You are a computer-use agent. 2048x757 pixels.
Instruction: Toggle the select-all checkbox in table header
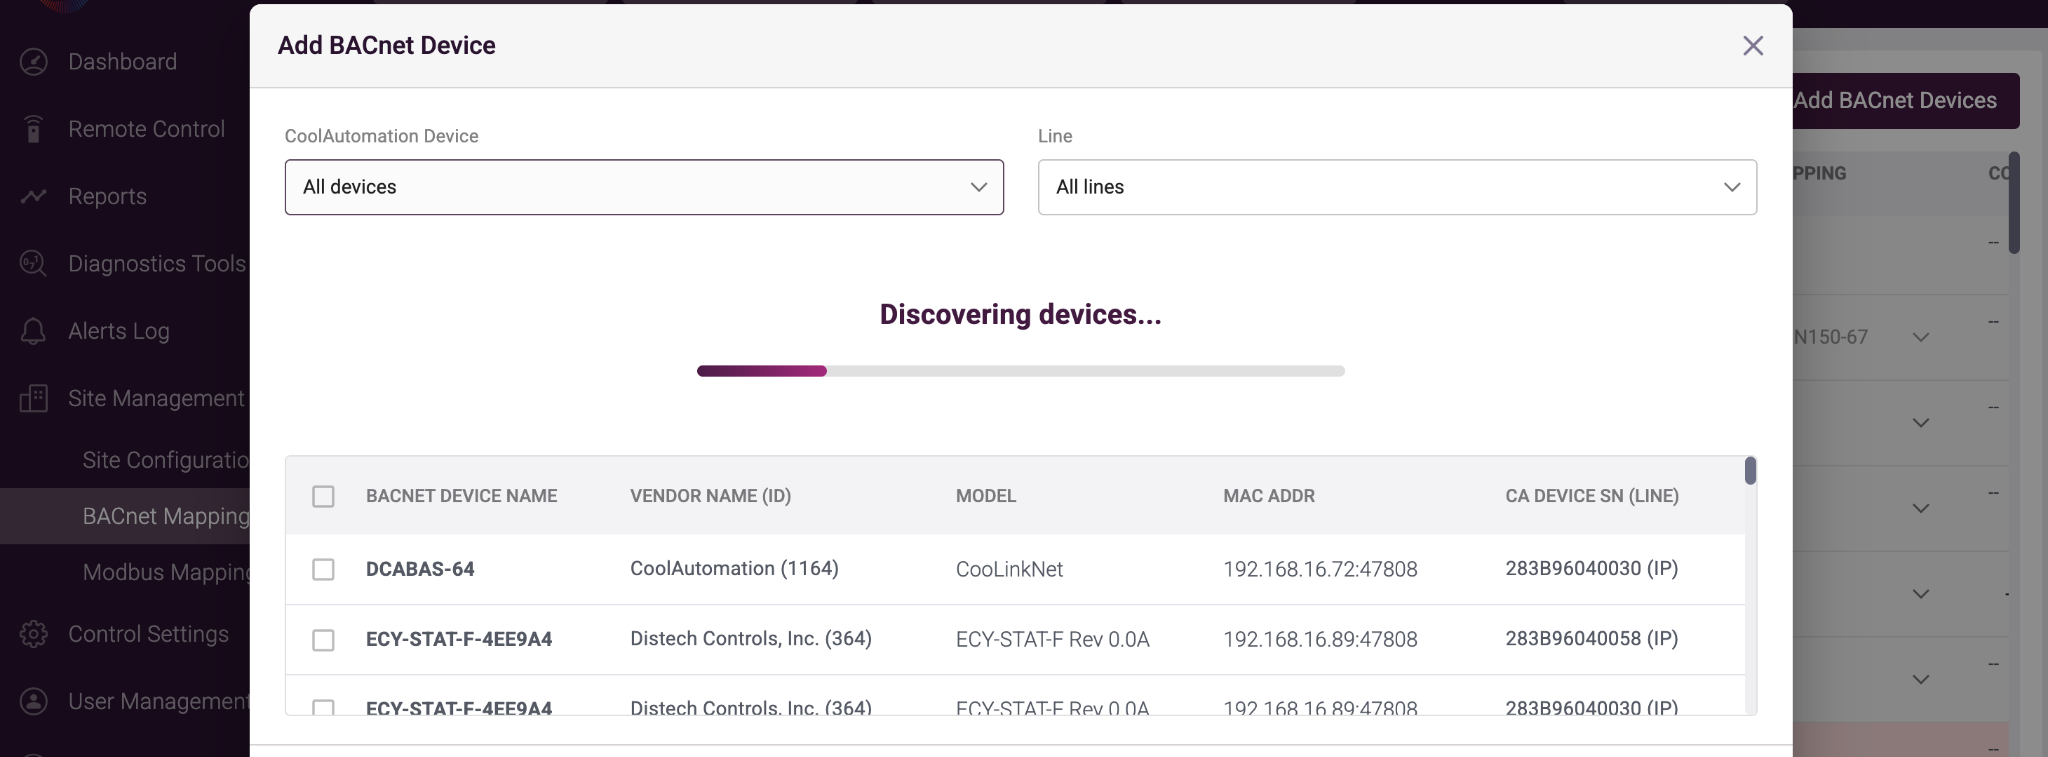(323, 496)
